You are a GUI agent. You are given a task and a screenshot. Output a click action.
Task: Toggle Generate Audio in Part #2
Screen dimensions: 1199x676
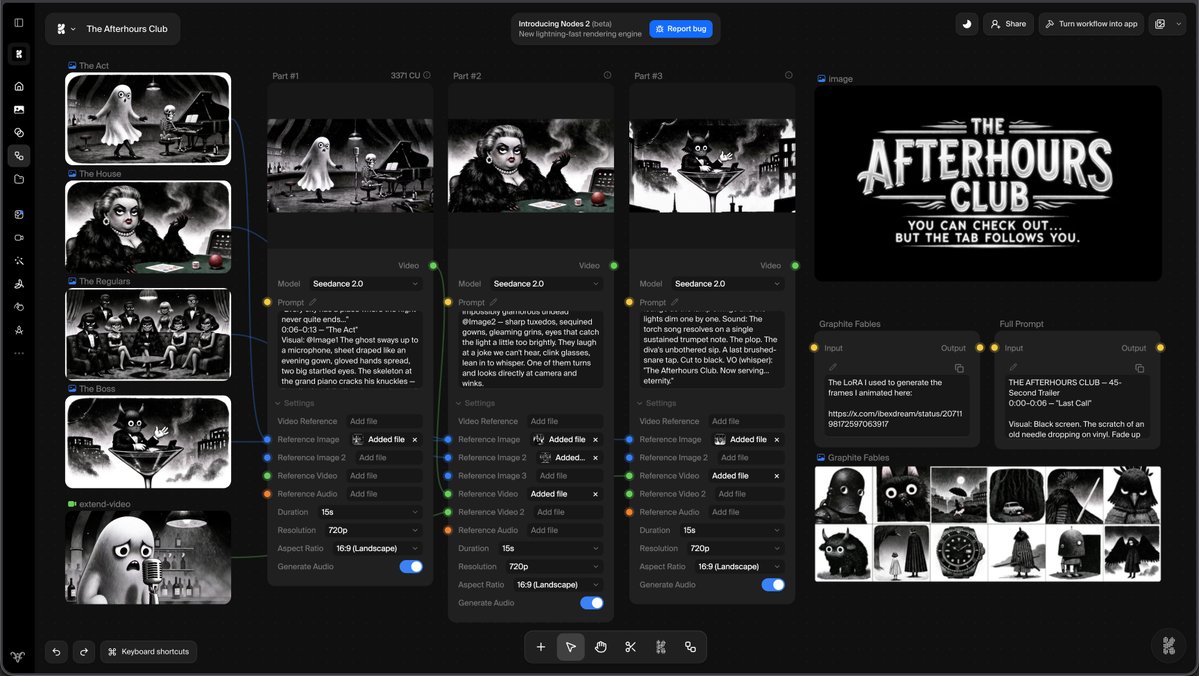592,603
